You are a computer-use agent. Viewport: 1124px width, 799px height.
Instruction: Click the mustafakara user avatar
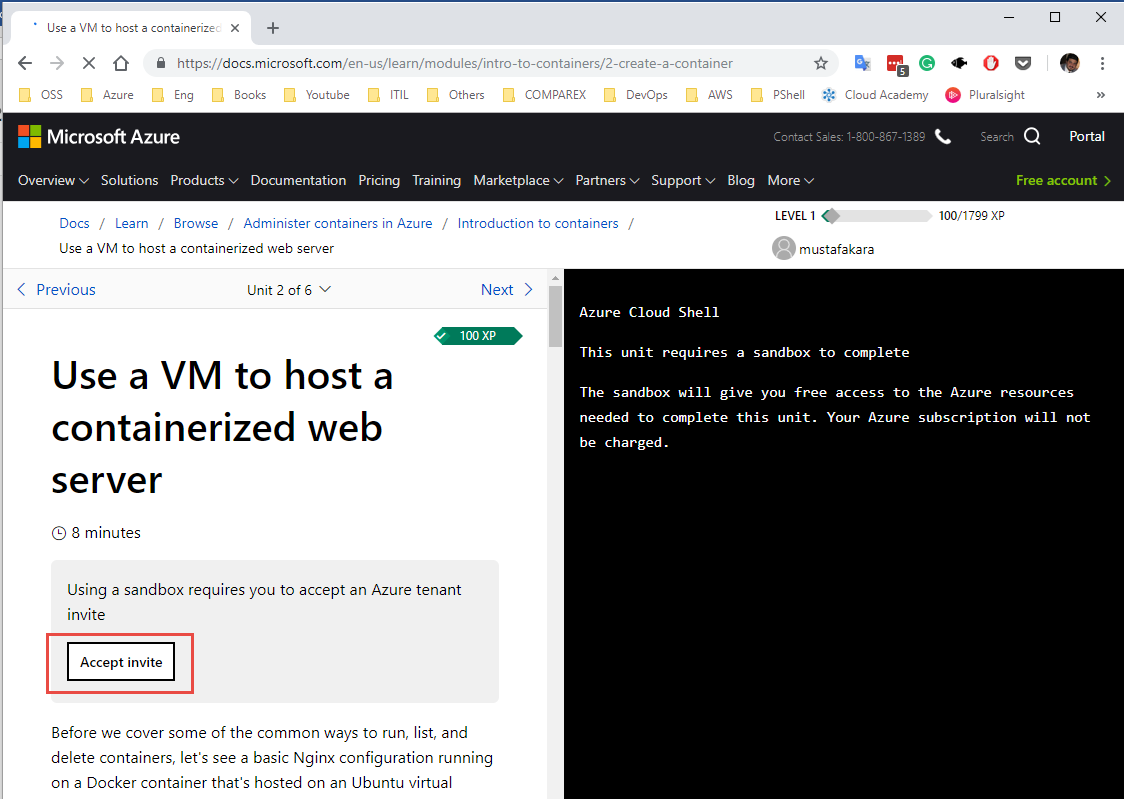(784, 248)
